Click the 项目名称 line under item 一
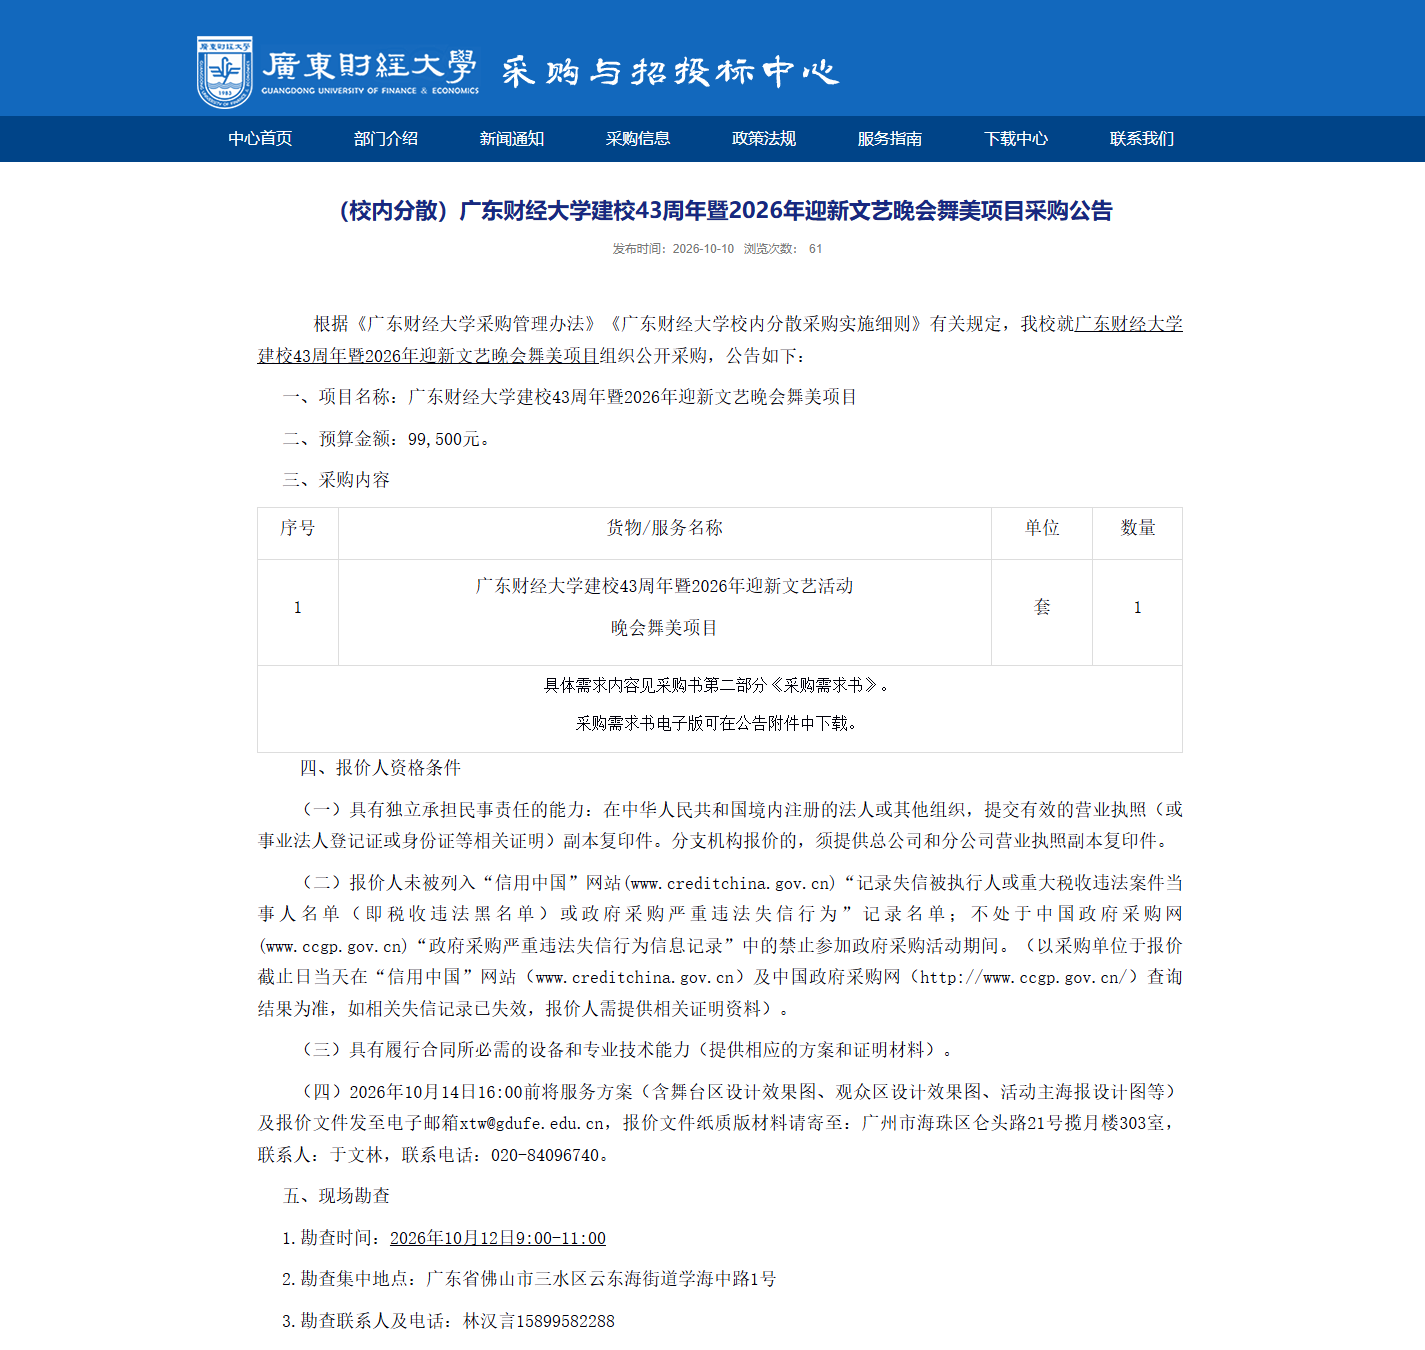The width and height of the screenshot is (1425, 1350). (x=570, y=397)
